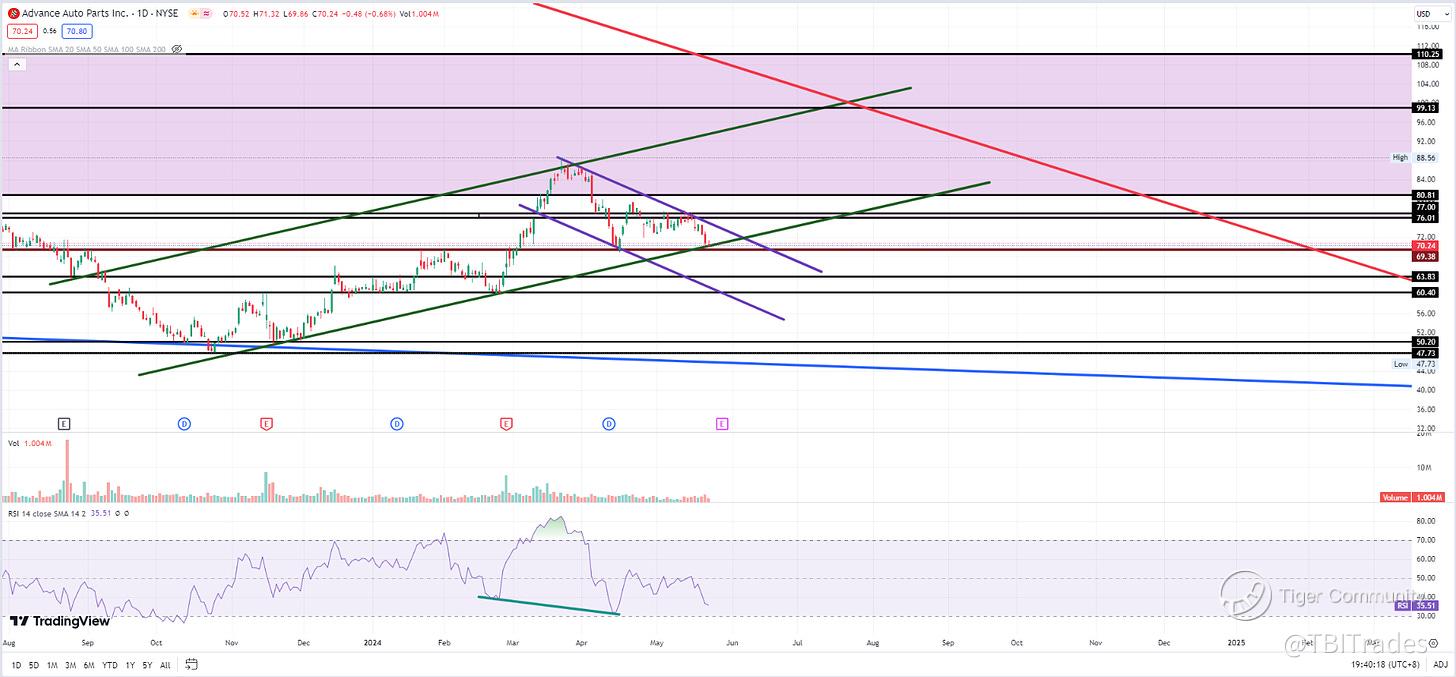The image size is (1456, 677).
Task: Collapse the indicator legend with chevron
Action: (16, 64)
